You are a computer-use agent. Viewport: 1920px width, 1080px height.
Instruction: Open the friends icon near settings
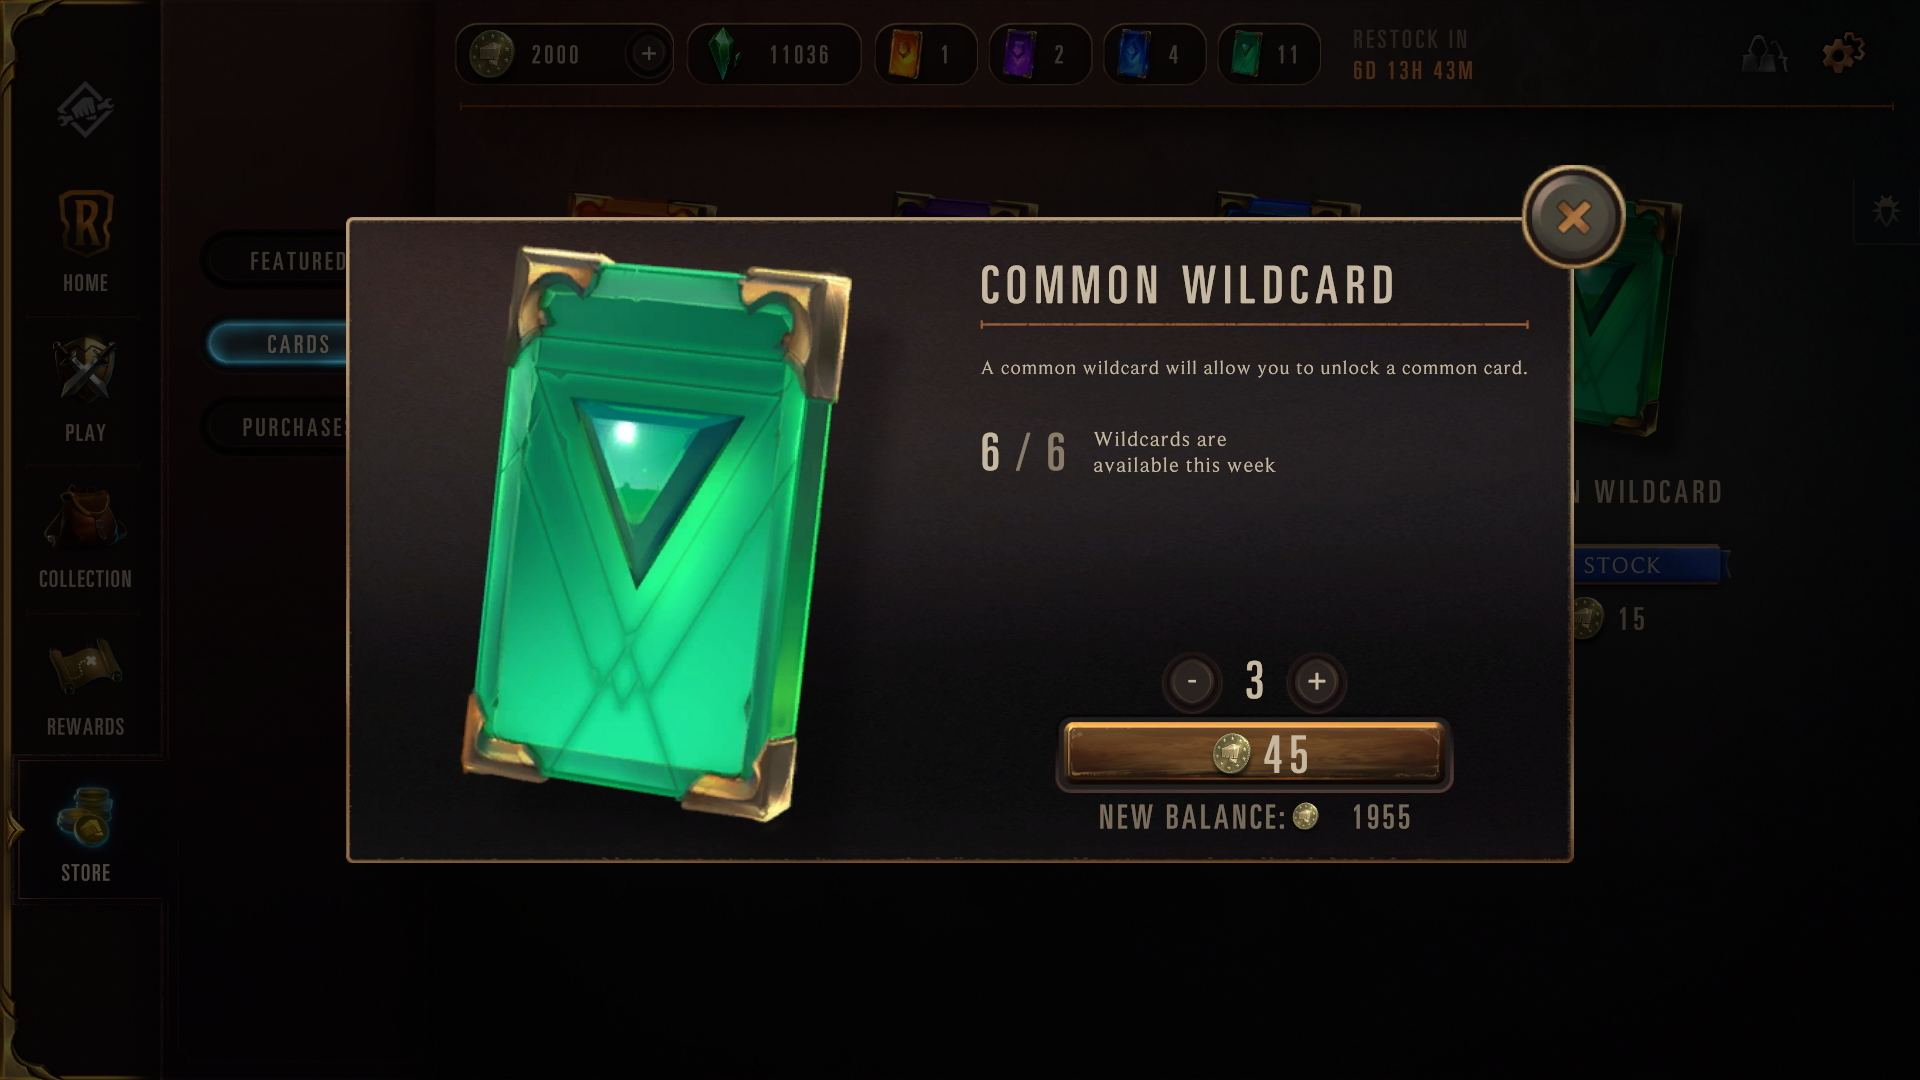point(1765,53)
